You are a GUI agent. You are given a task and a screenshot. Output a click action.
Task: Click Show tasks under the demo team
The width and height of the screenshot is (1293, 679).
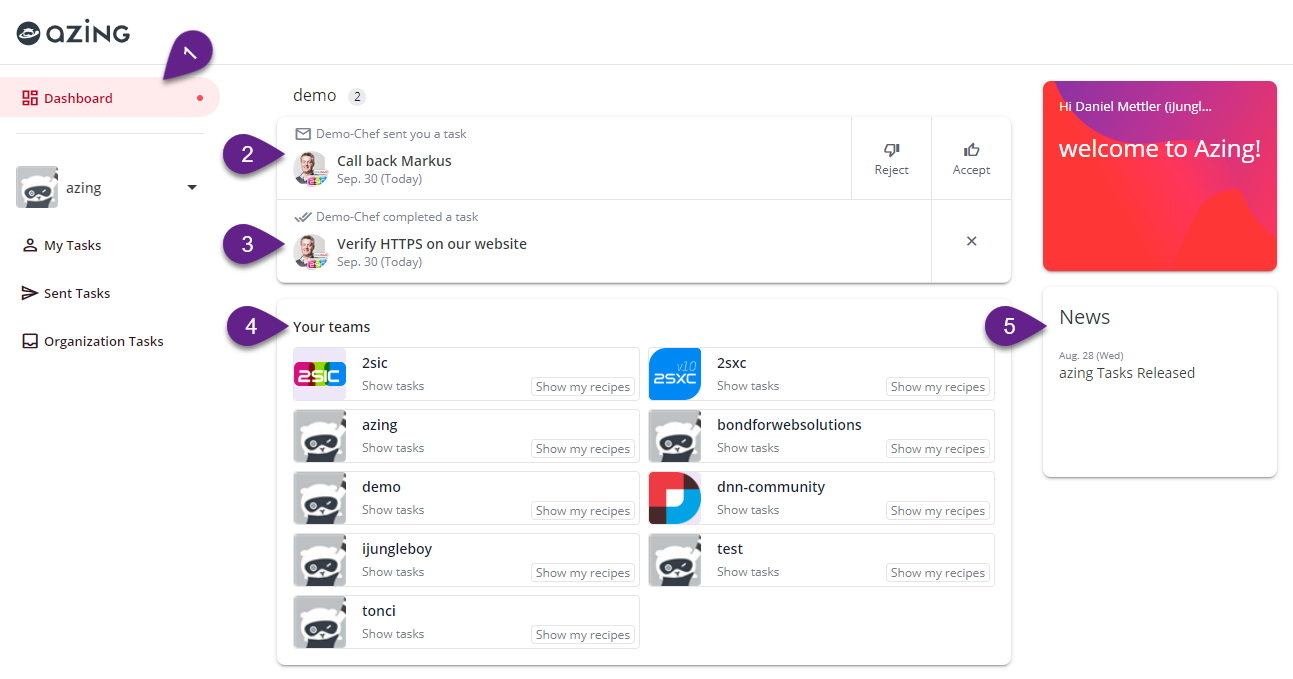coord(392,510)
